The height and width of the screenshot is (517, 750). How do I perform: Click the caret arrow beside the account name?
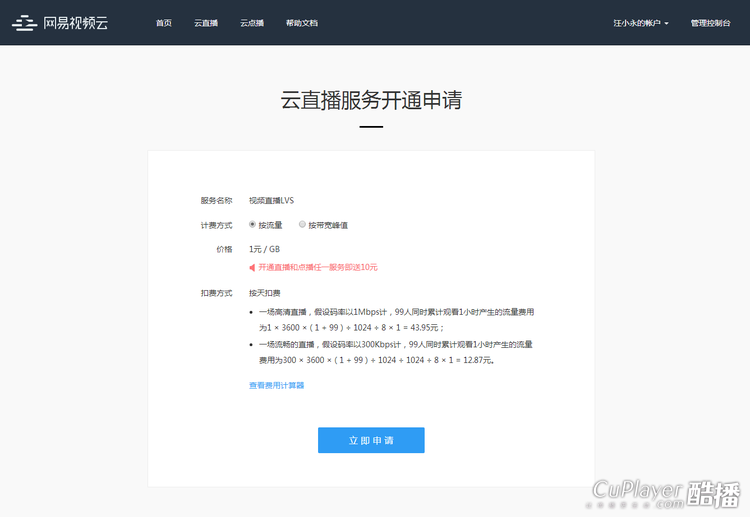(x=666, y=23)
